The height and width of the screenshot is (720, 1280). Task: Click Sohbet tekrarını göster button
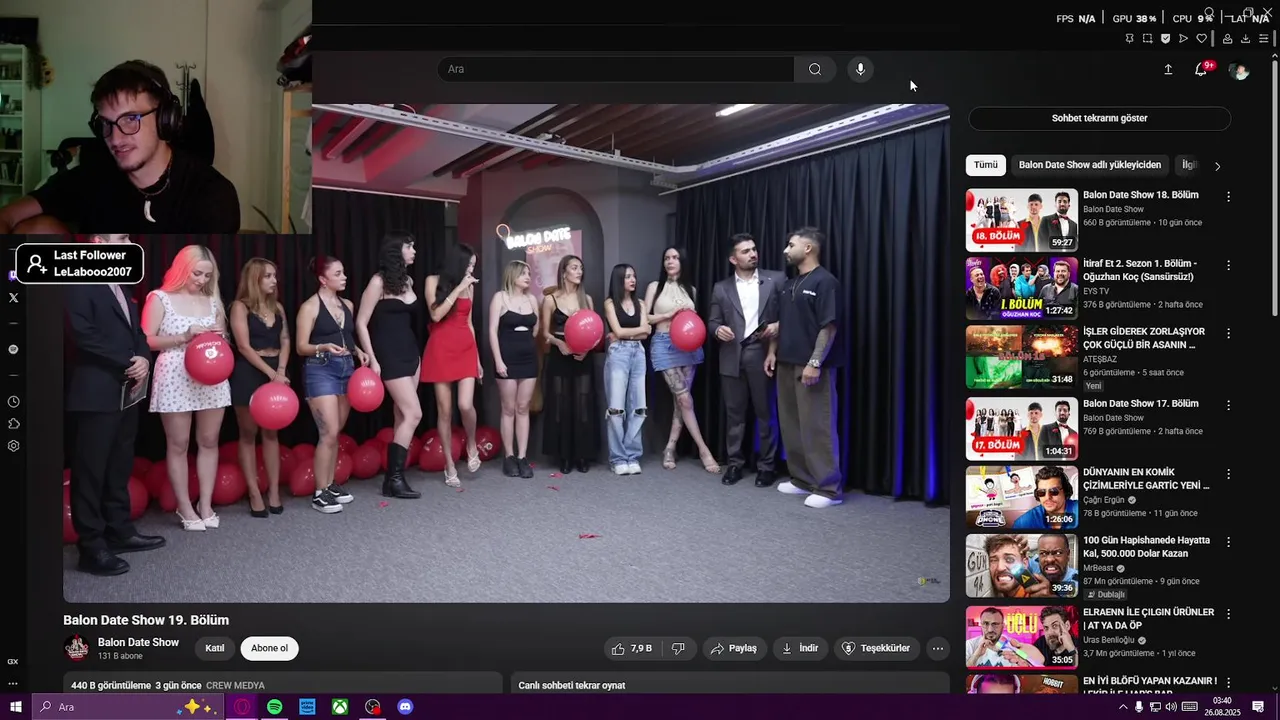(1099, 118)
